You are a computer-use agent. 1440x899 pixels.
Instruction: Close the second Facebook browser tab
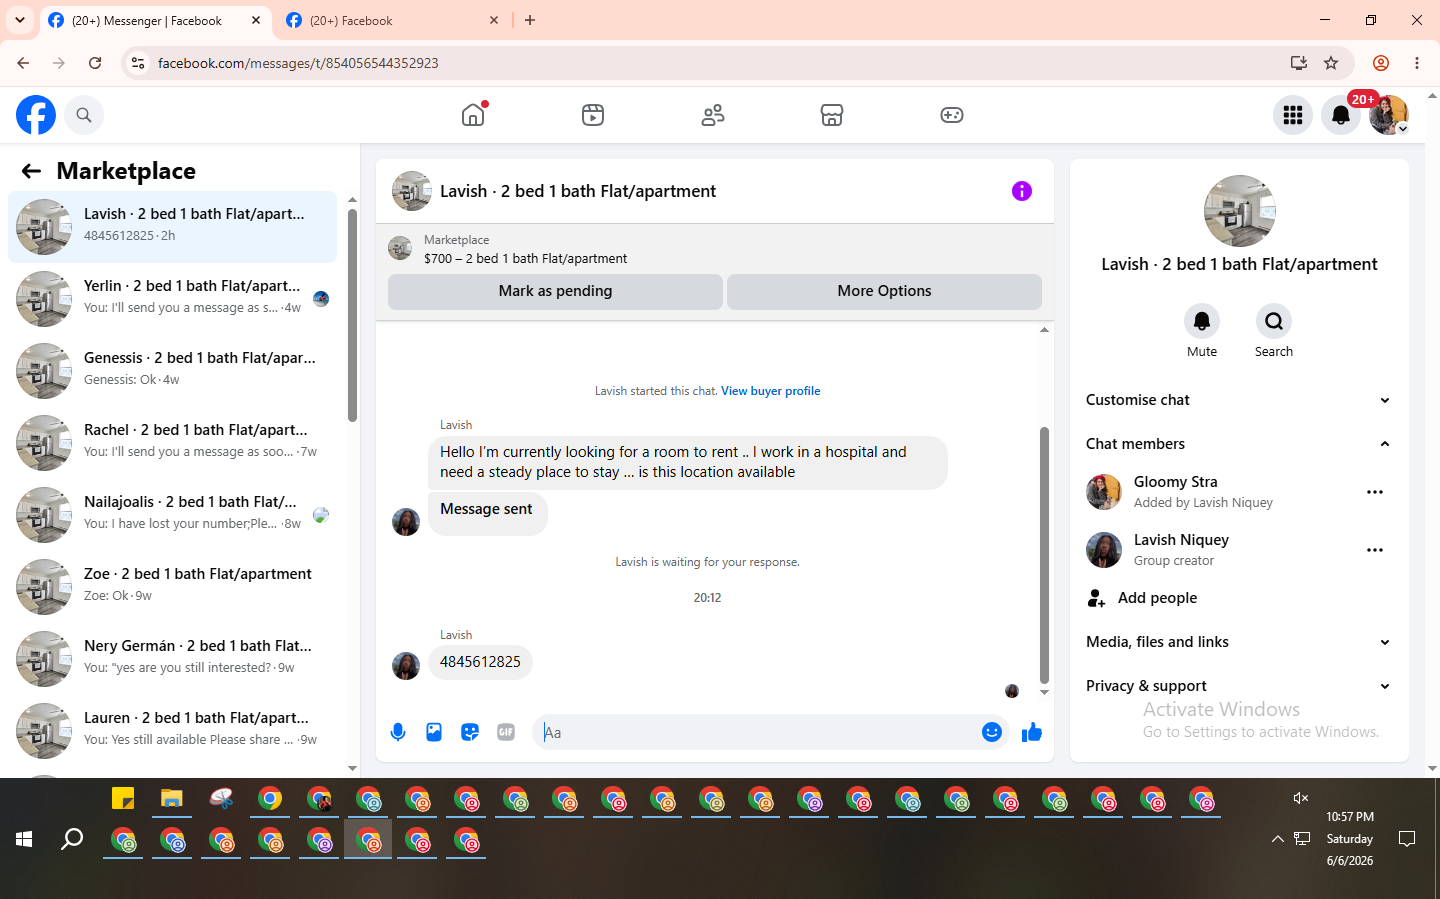click(x=494, y=20)
